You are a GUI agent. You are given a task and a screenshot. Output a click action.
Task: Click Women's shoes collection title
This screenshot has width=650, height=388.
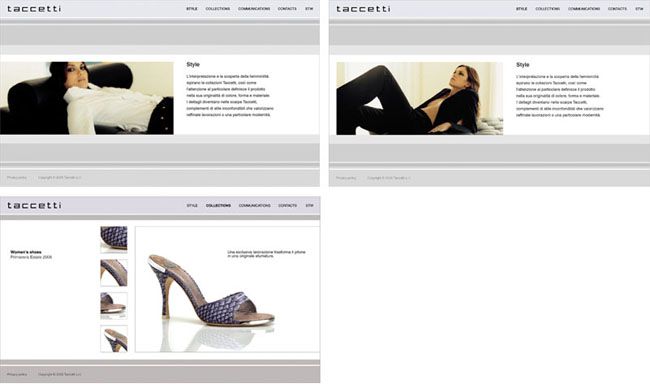point(26,252)
